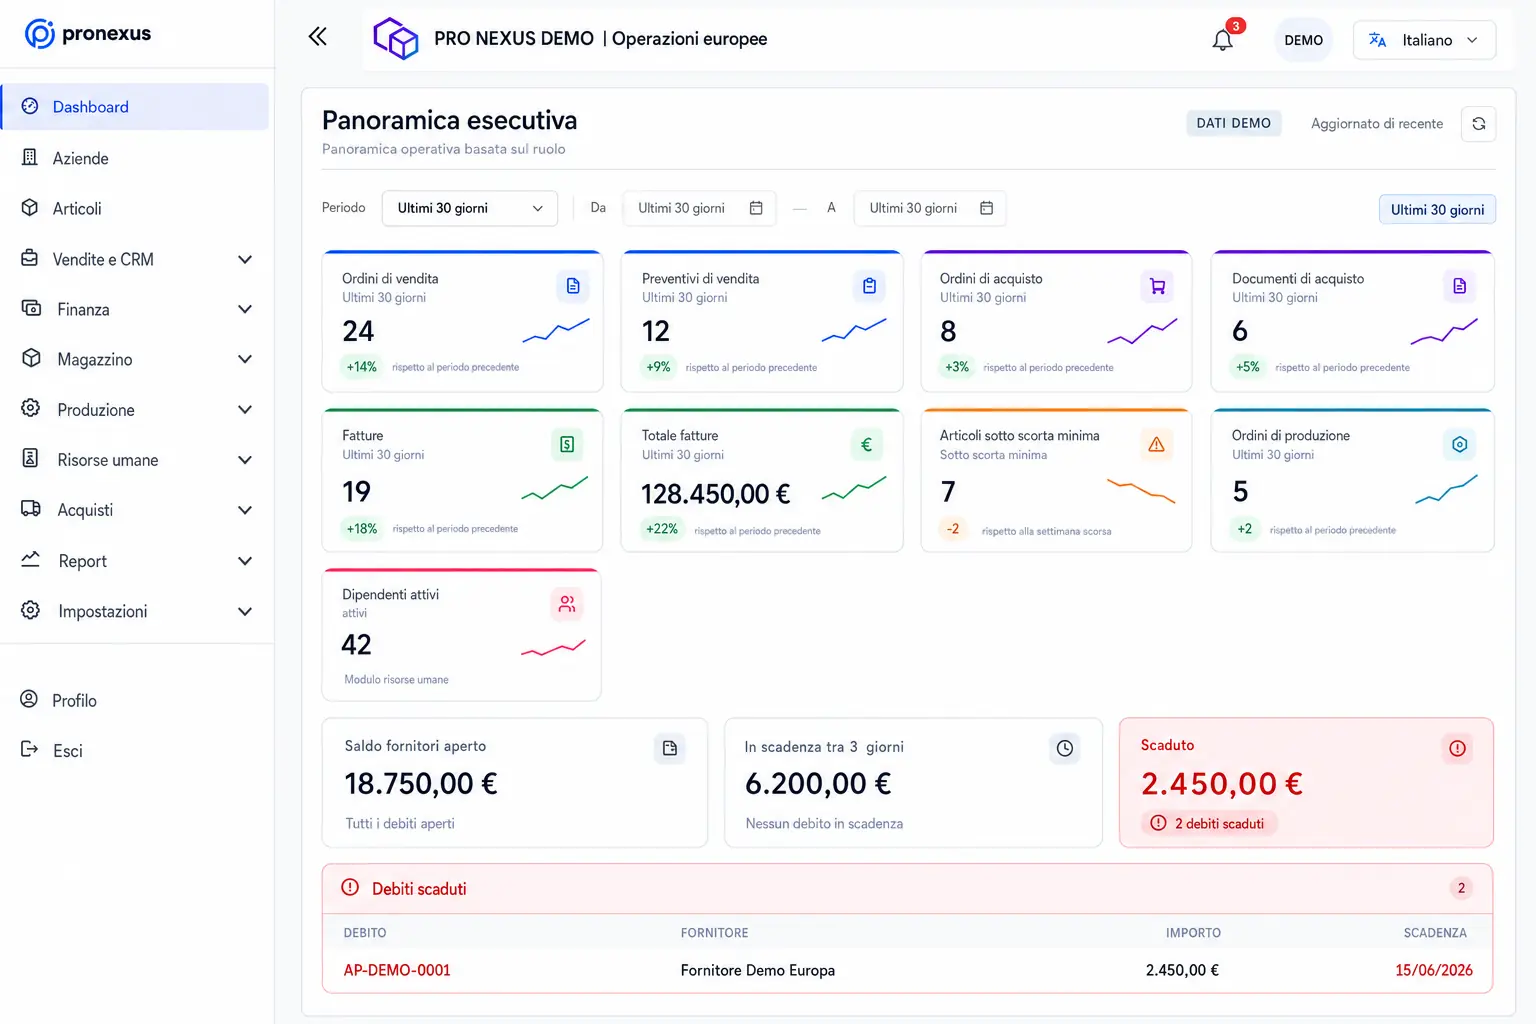
Task: Click the PRO NEXUS DEMO cube logo
Action: pyautogui.click(x=396, y=39)
